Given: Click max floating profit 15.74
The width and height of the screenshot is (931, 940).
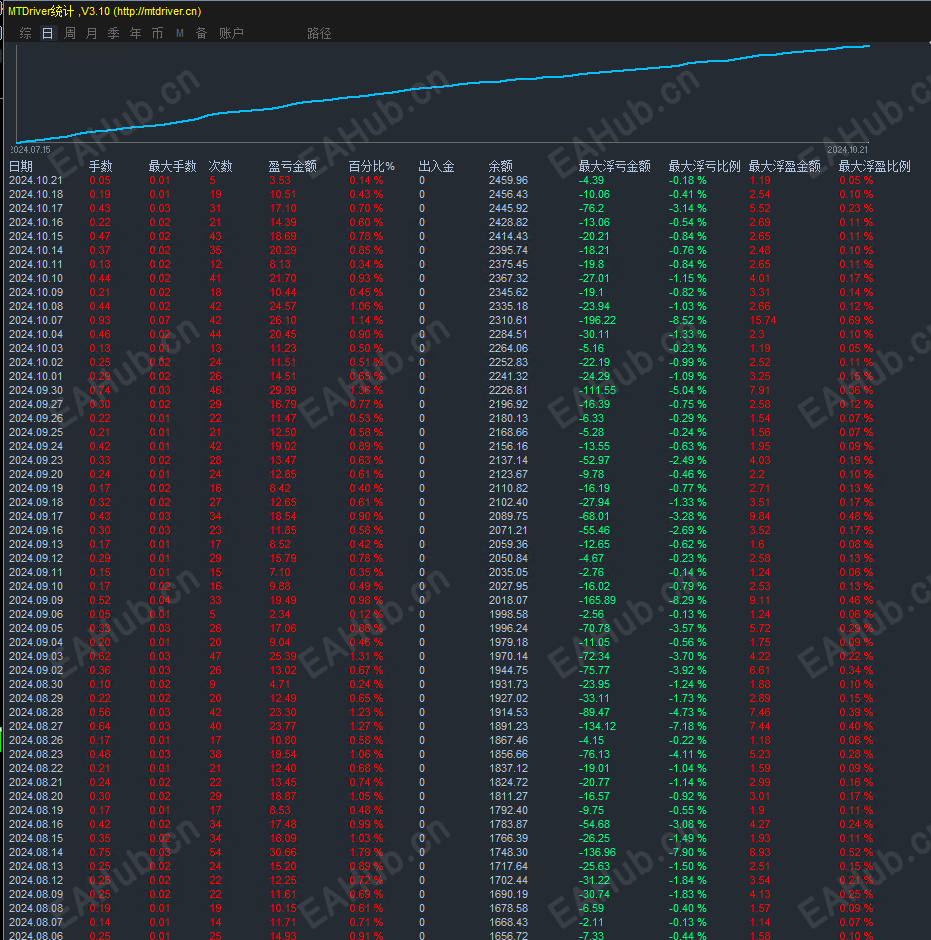Looking at the screenshot, I should pyautogui.click(x=763, y=320).
